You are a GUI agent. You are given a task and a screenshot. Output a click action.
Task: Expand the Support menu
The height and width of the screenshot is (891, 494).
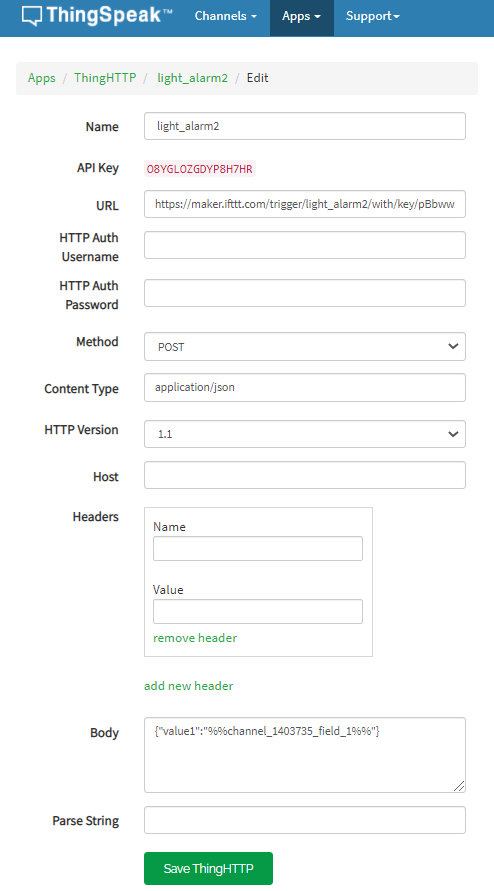click(x=372, y=16)
